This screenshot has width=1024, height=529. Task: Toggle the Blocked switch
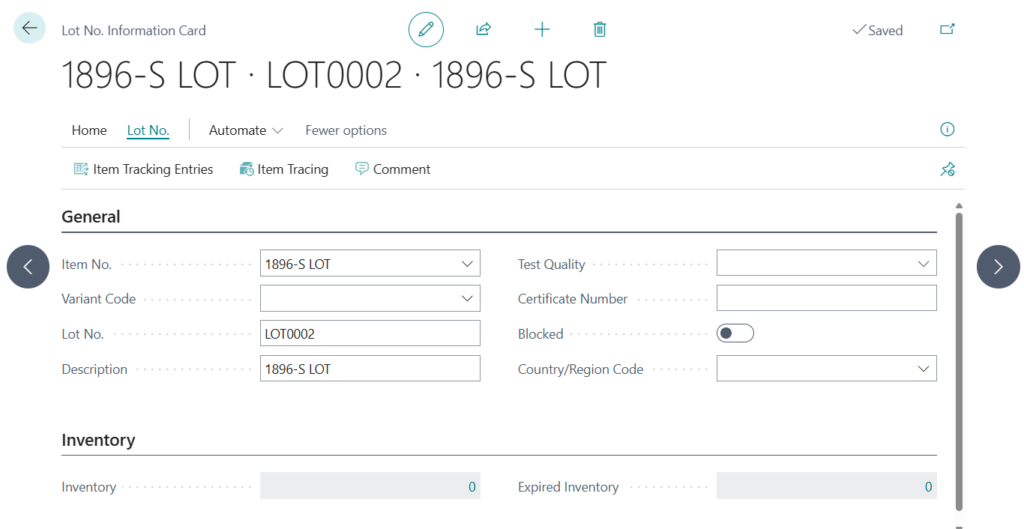point(735,334)
